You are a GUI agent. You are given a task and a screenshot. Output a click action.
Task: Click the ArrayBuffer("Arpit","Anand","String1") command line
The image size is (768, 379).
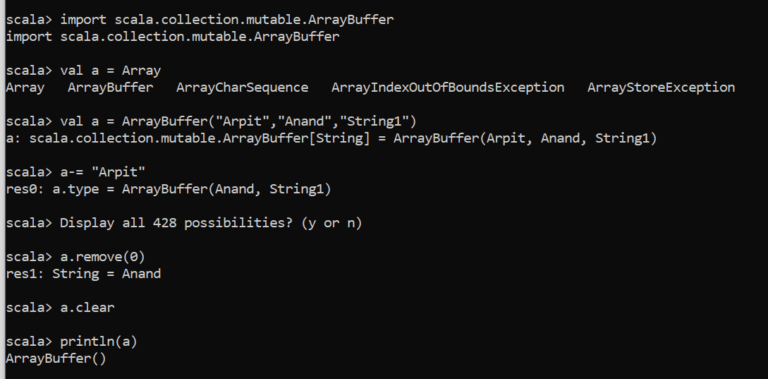click(211, 121)
